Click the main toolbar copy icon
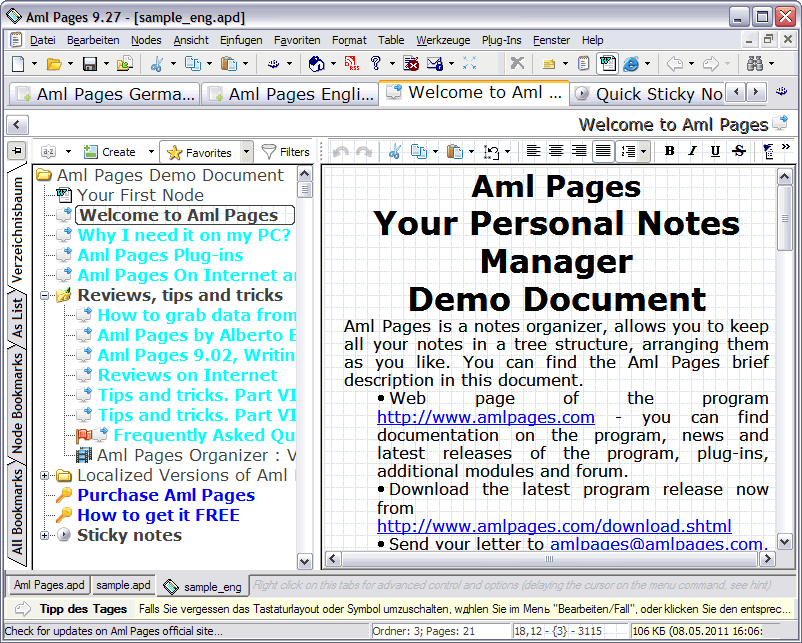 tap(193, 64)
